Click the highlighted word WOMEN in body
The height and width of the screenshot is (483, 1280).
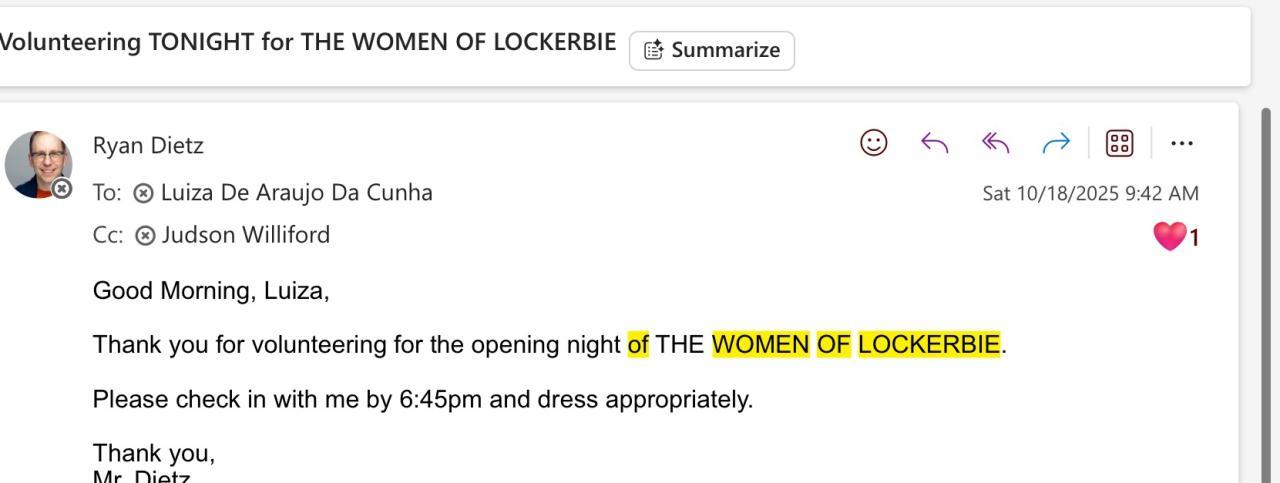coord(760,345)
